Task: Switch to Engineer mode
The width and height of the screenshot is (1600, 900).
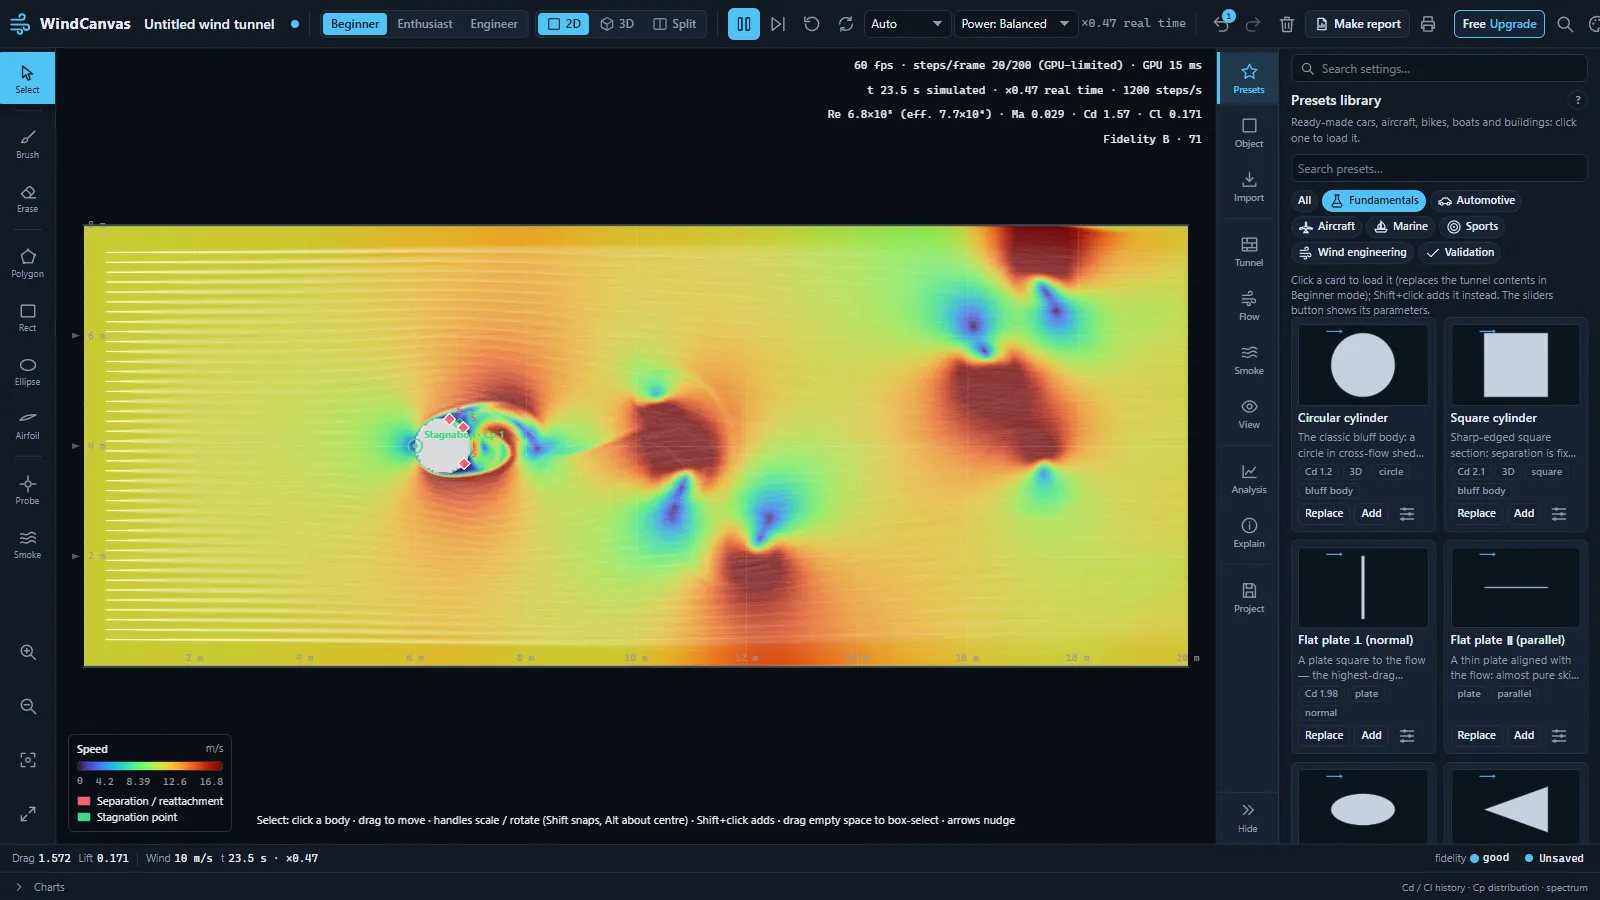Action: [494, 24]
